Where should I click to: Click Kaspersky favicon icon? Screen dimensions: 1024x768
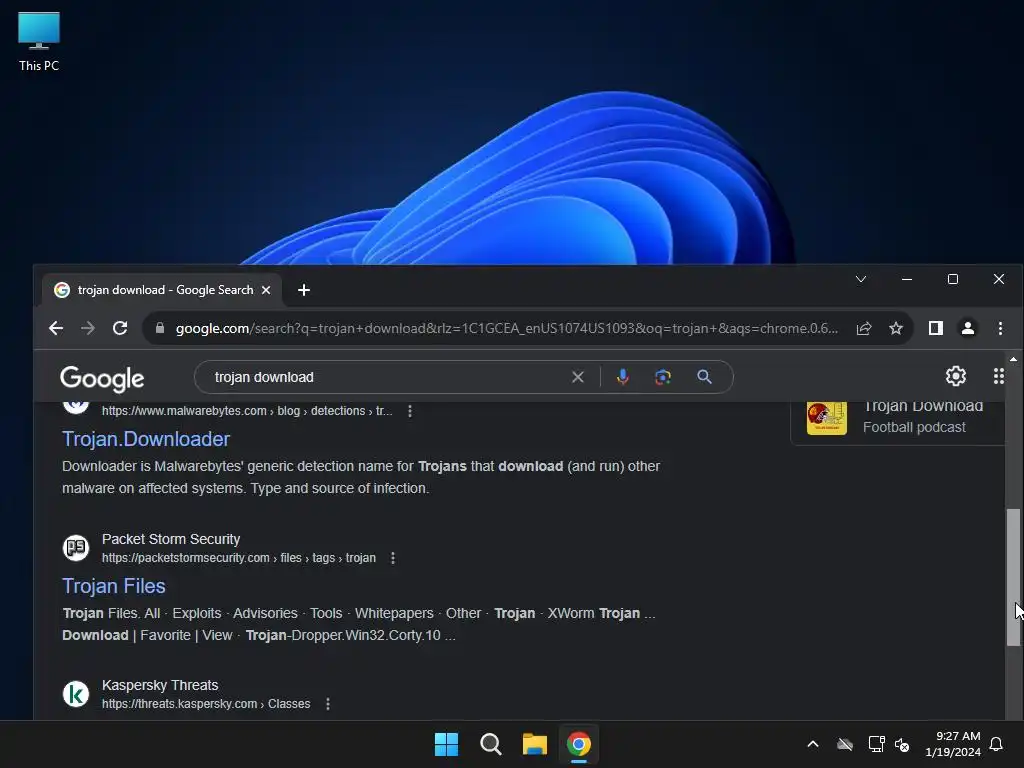point(76,694)
